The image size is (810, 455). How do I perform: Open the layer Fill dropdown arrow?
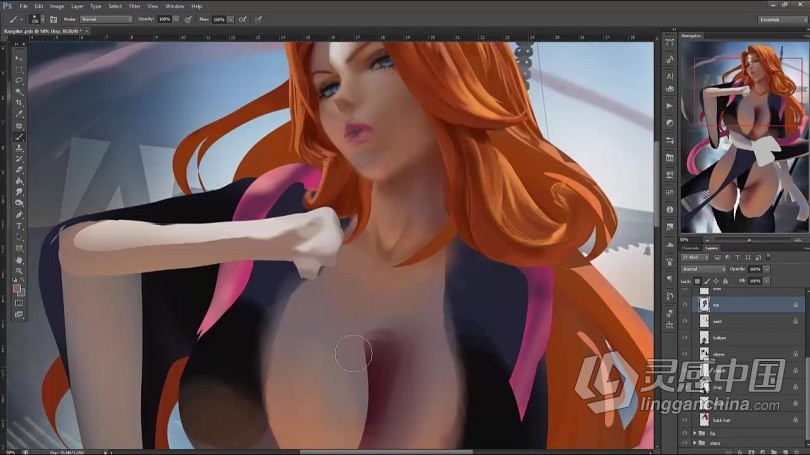click(767, 281)
